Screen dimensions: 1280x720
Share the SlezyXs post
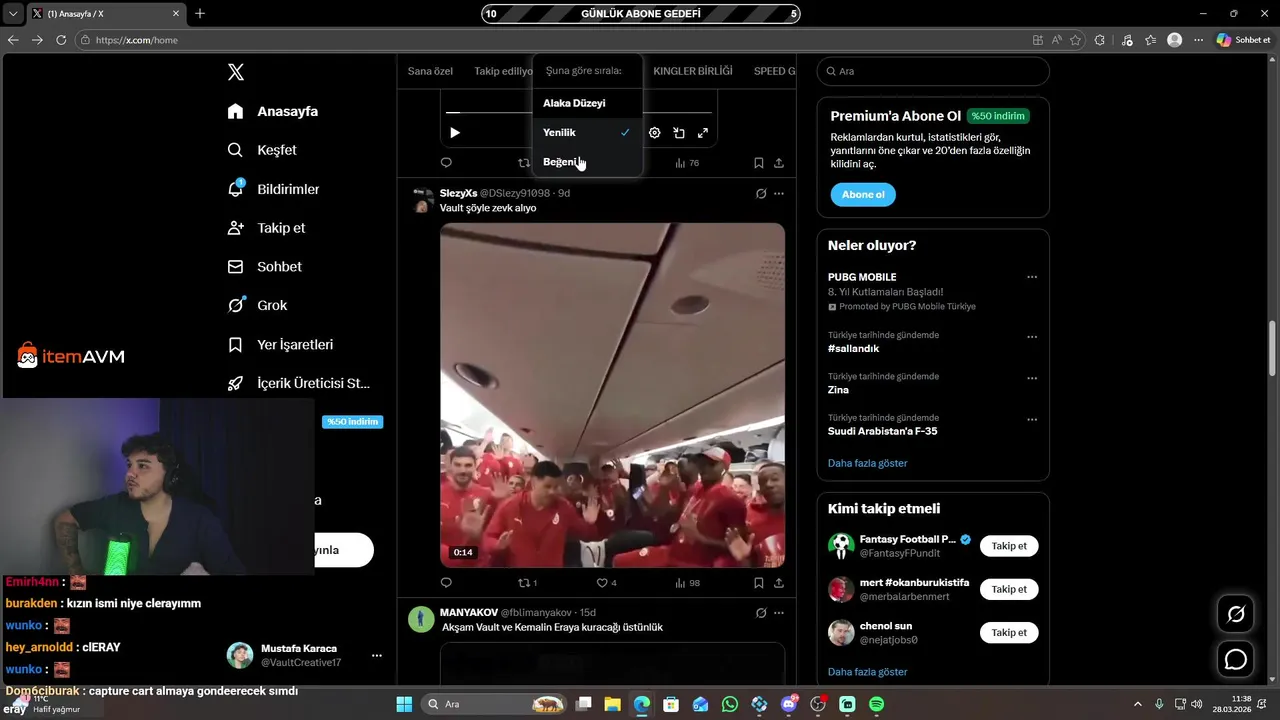[779, 583]
